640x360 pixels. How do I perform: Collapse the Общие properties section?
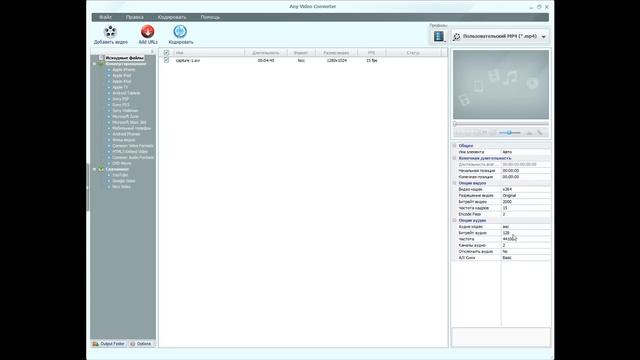(454, 145)
